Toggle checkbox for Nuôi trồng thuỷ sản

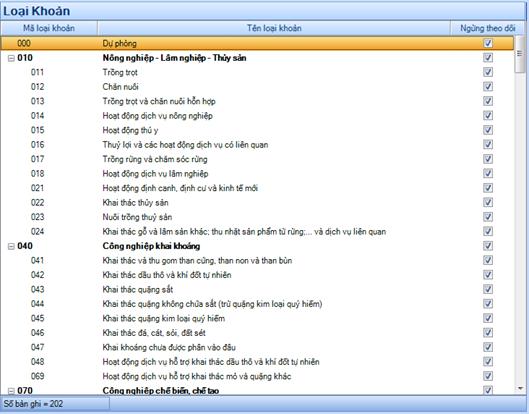(x=488, y=217)
